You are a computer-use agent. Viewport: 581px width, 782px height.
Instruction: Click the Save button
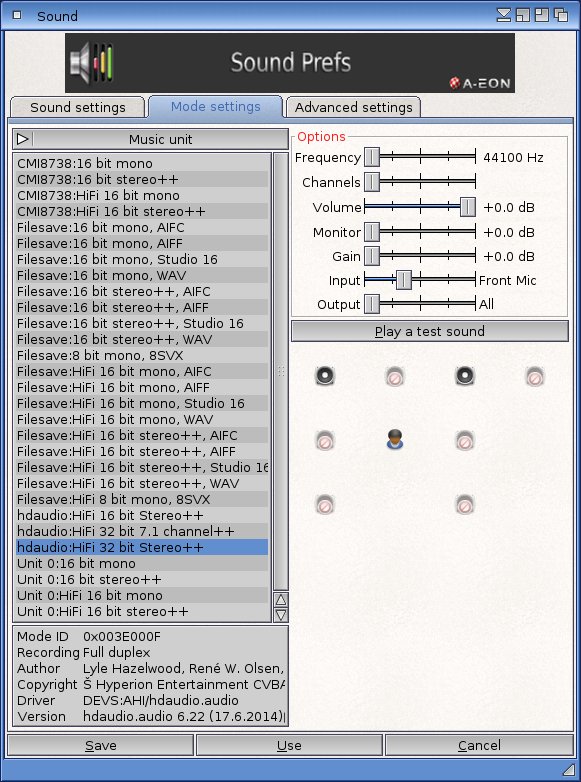tap(101, 745)
